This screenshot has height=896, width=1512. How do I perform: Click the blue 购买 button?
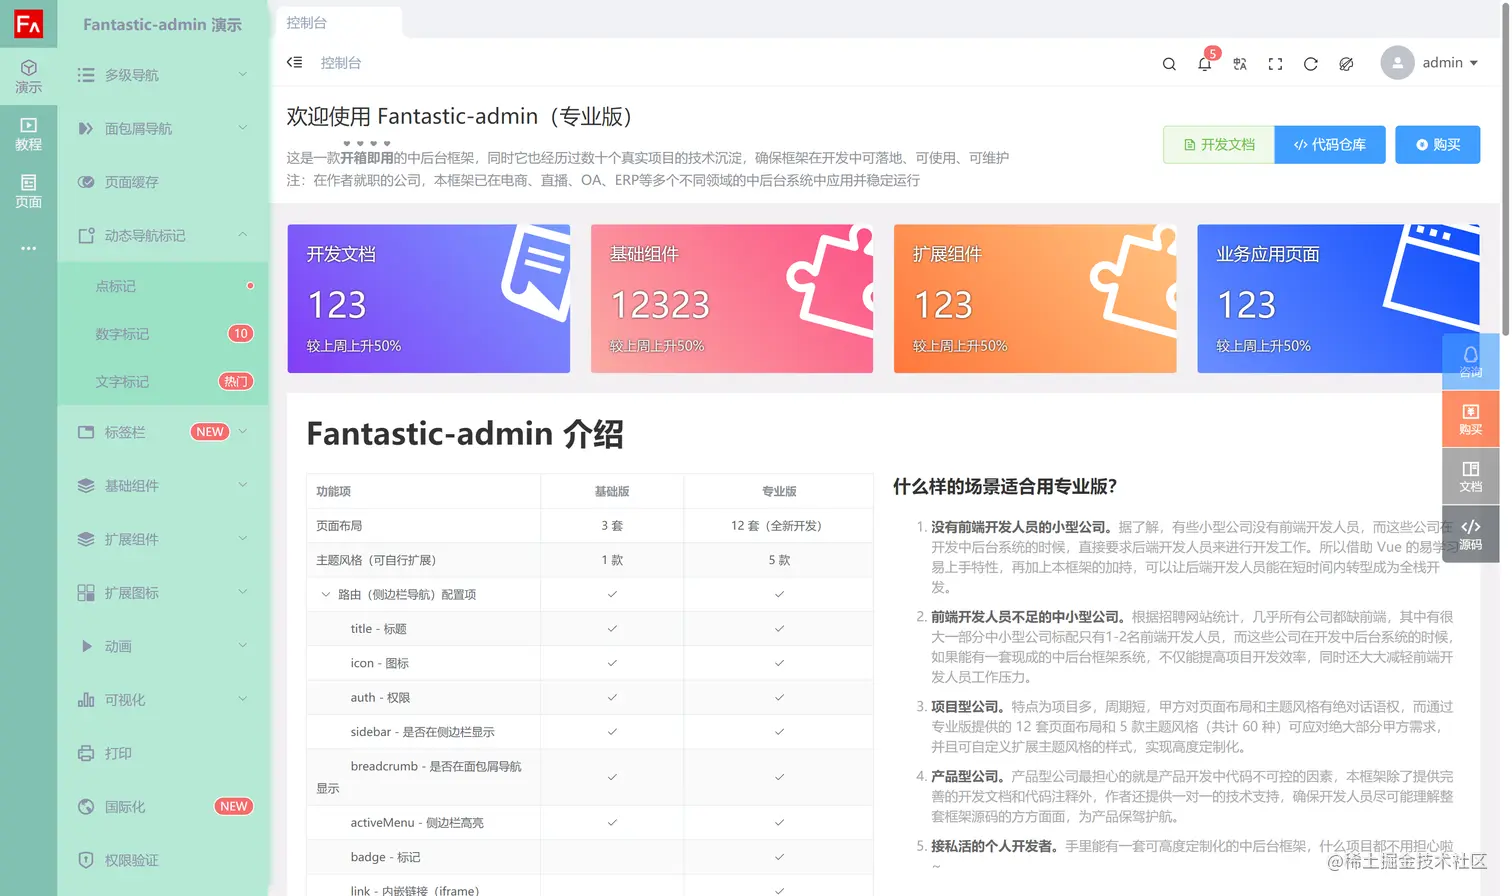(x=1438, y=145)
